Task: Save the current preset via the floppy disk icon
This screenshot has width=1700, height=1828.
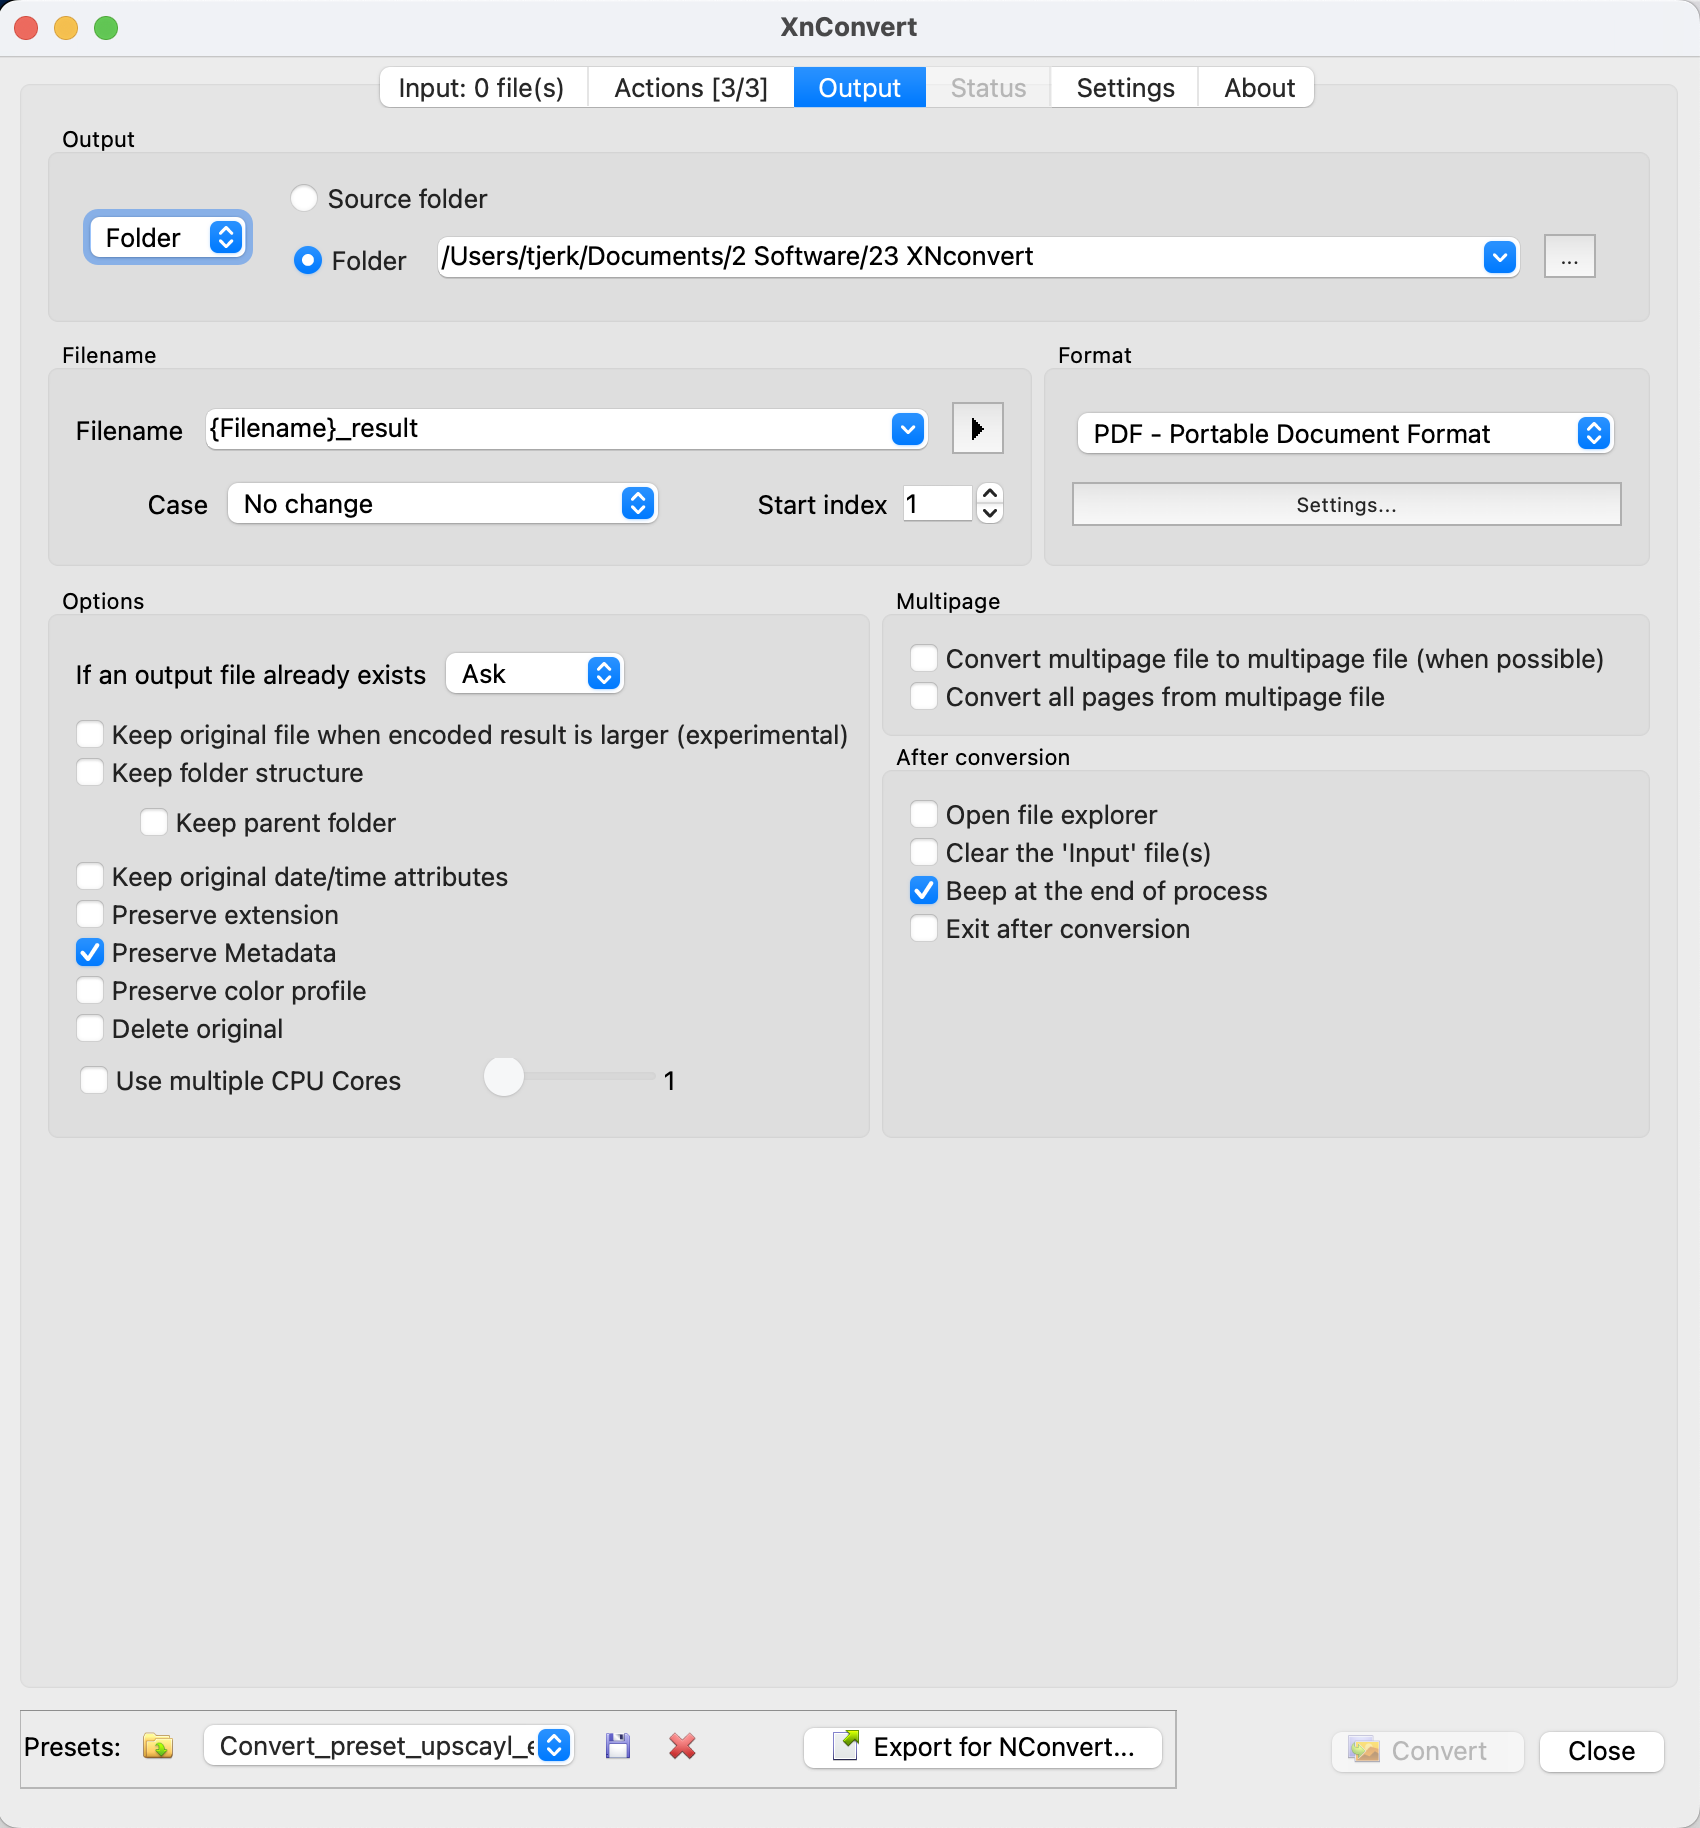Action: [x=617, y=1746]
